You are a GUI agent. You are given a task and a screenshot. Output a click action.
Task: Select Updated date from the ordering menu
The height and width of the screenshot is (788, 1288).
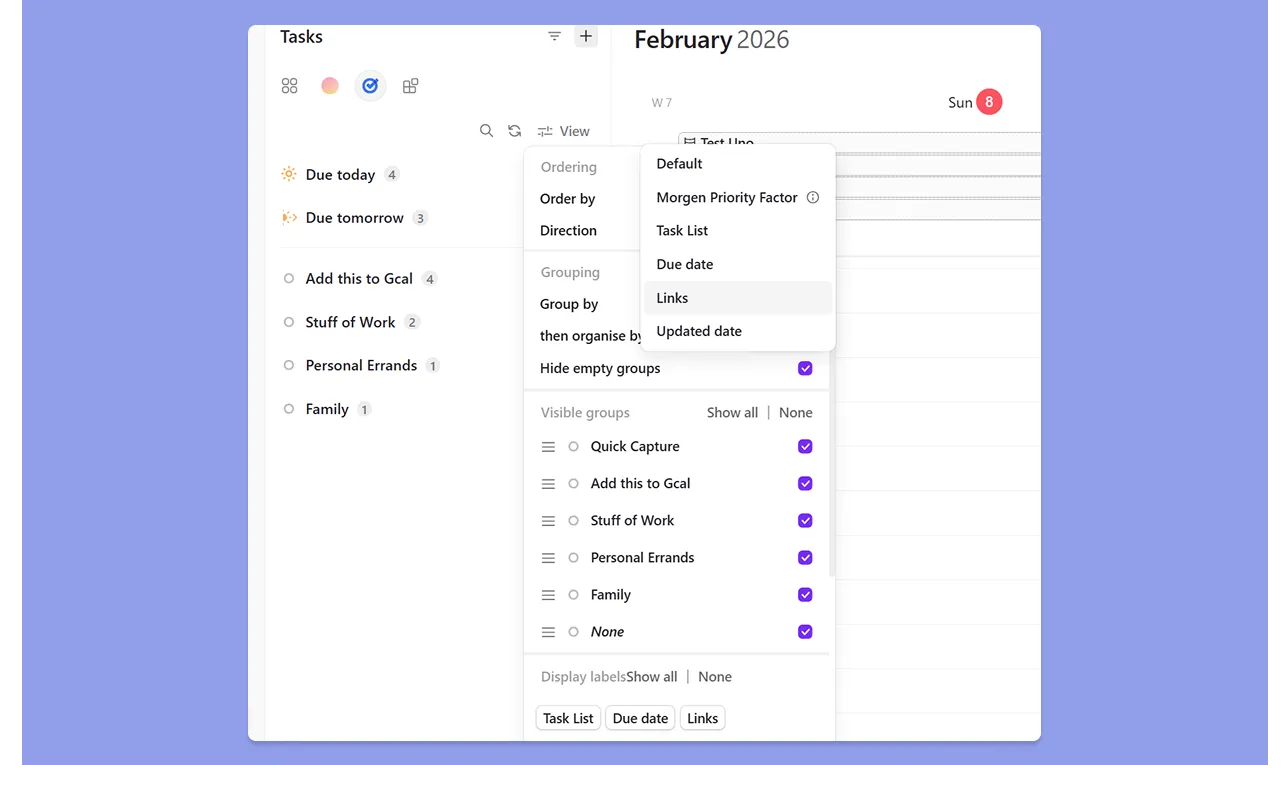[698, 331]
